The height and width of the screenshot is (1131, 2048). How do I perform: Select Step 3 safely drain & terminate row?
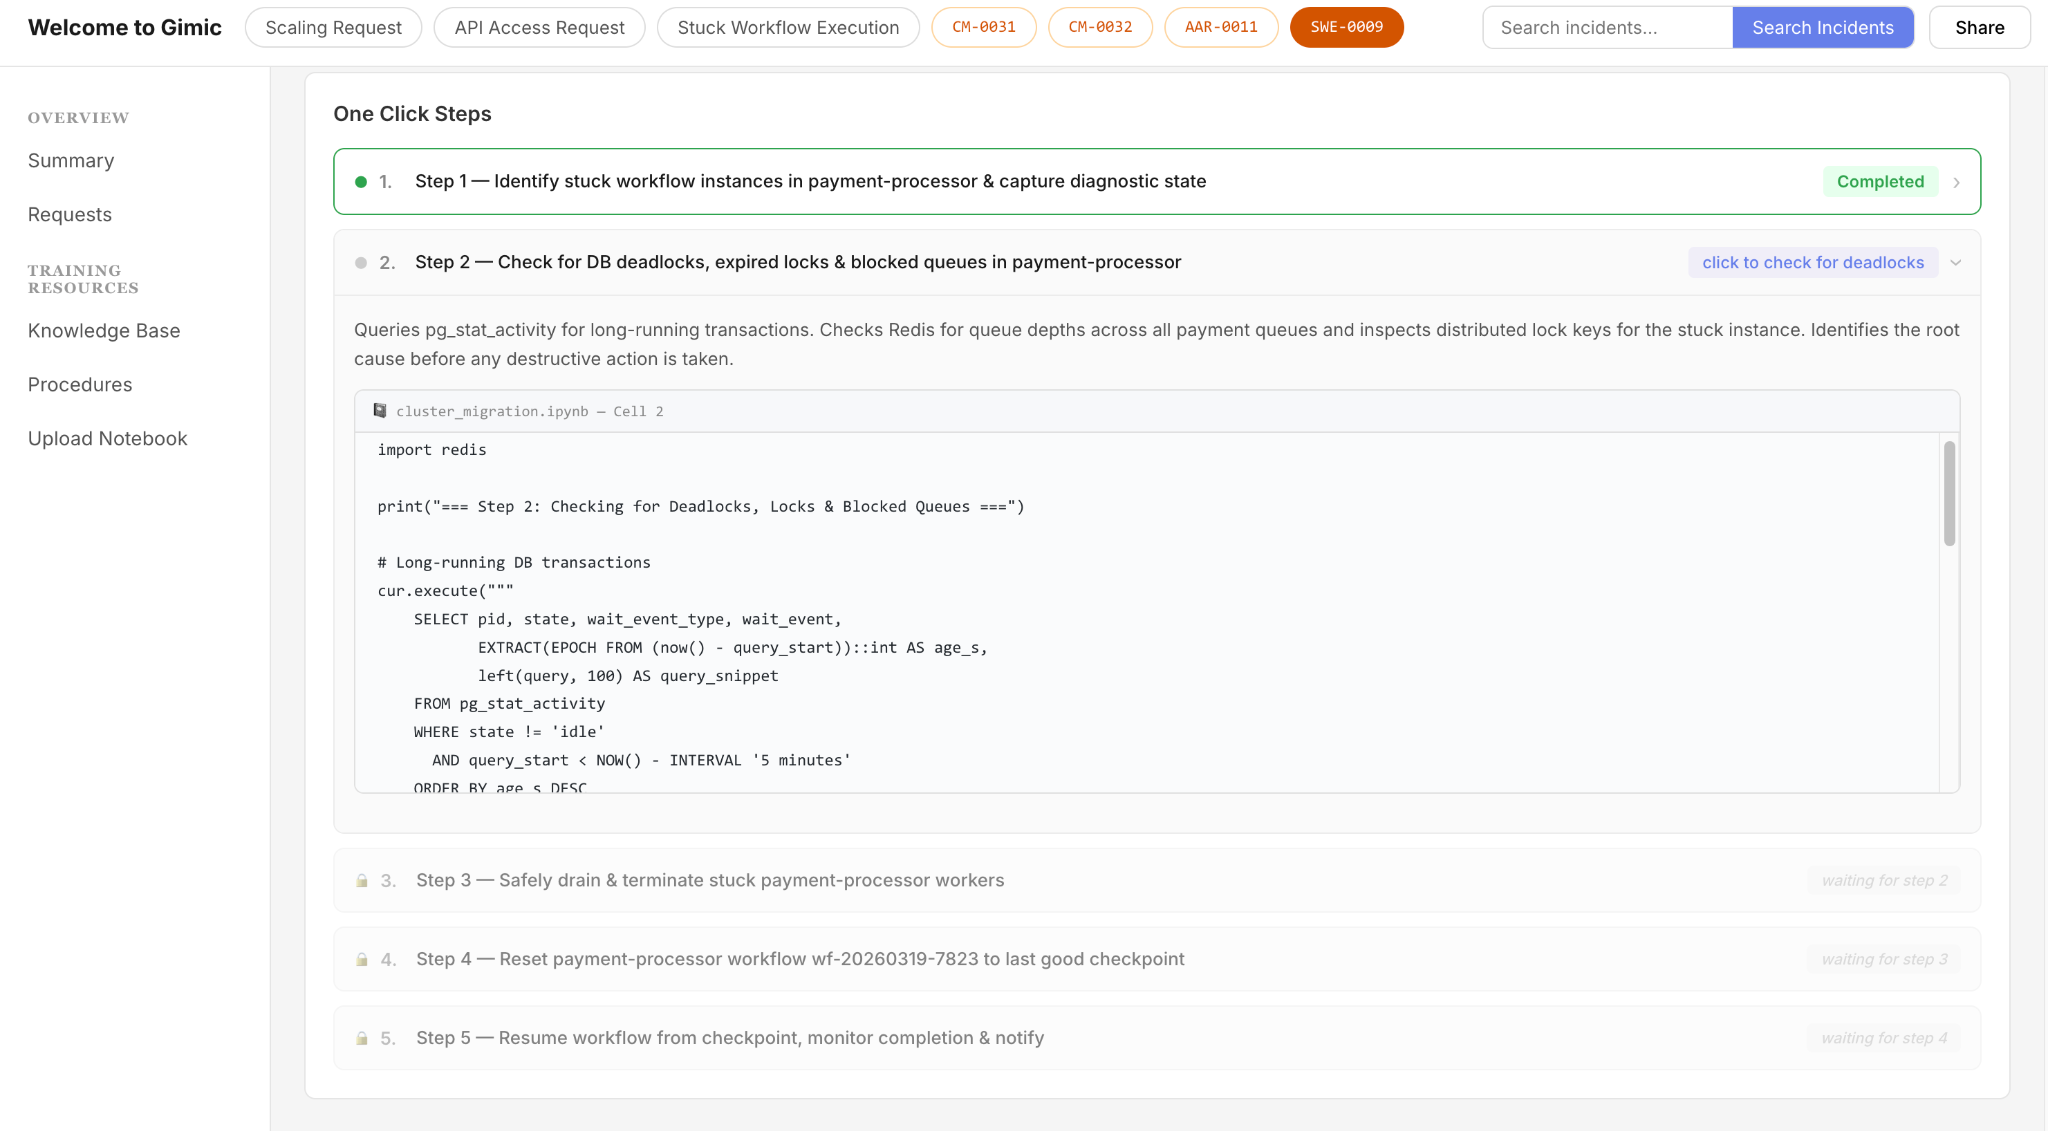1157,880
